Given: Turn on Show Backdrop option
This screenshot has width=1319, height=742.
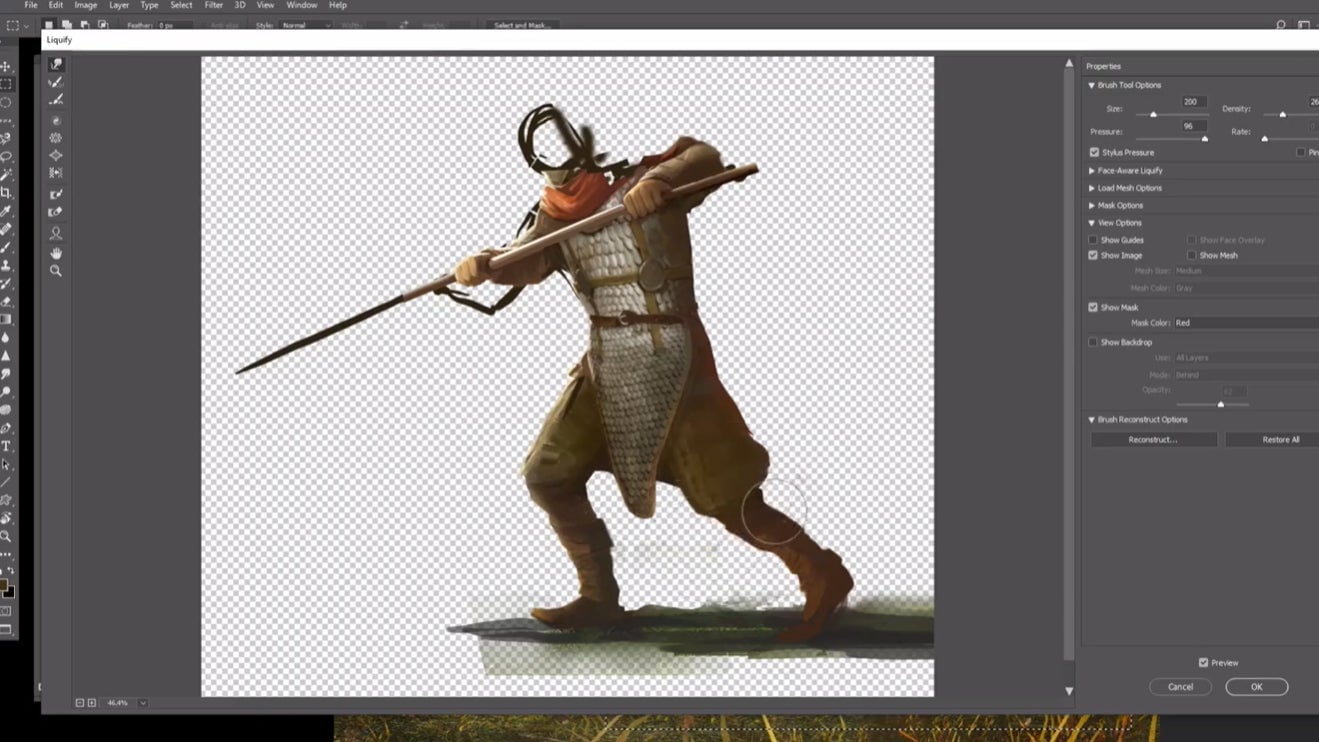Looking at the screenshot, I should pyautogui.click(x=1093, y=343).
